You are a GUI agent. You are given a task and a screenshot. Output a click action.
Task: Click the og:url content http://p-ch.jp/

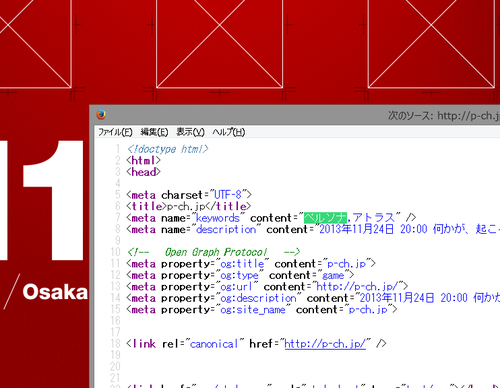[357, 287]
